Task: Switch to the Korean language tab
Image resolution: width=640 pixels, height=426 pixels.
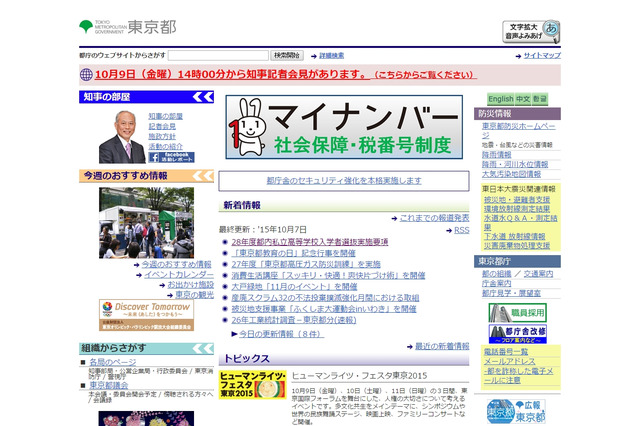Action: coord(540,99)
